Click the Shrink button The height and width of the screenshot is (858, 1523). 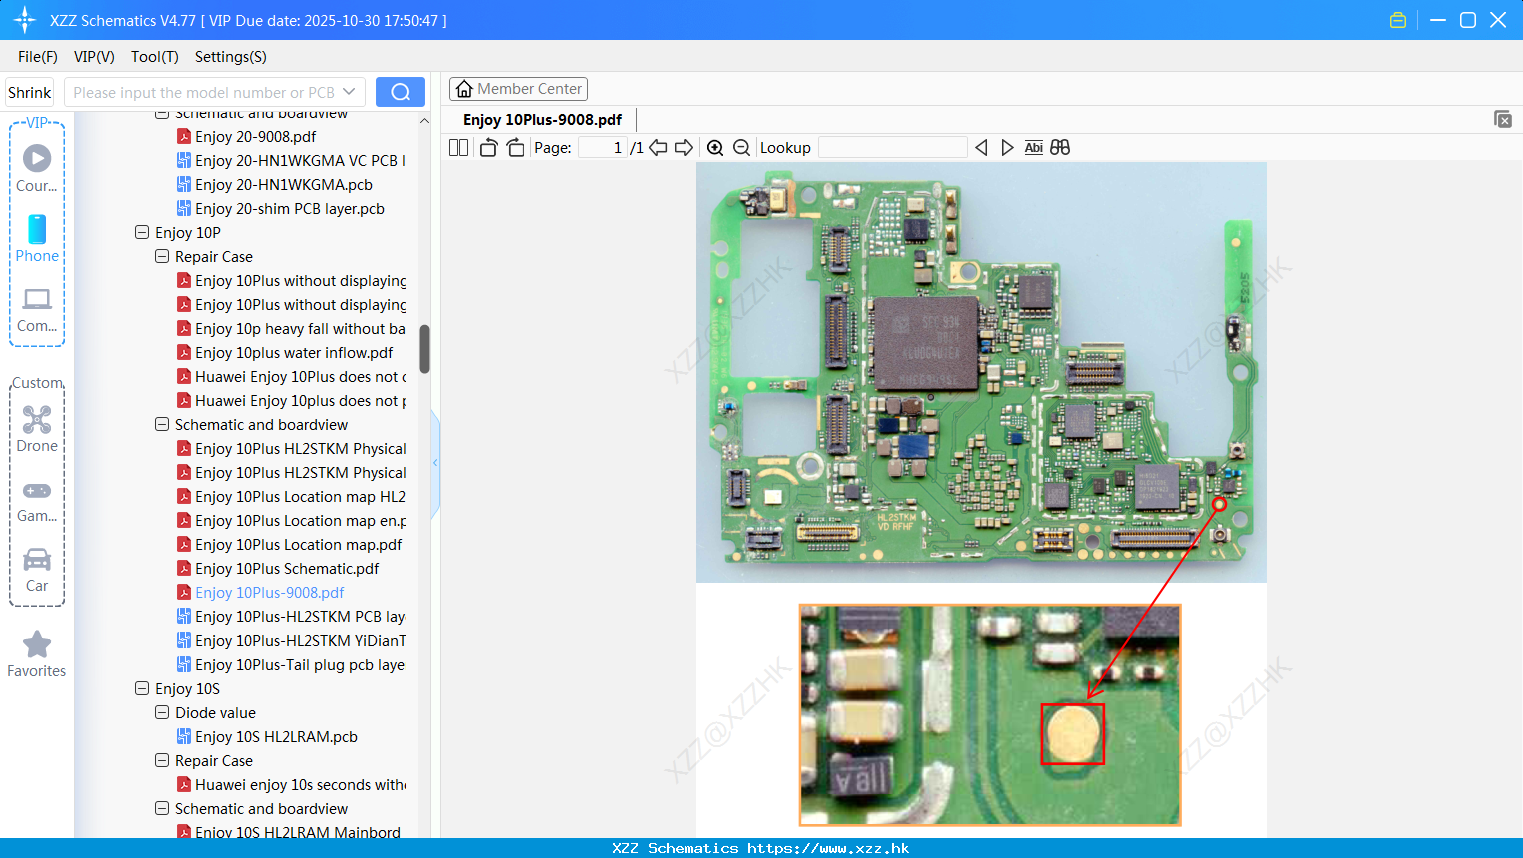pyautogui.click(x=29, y=92)
